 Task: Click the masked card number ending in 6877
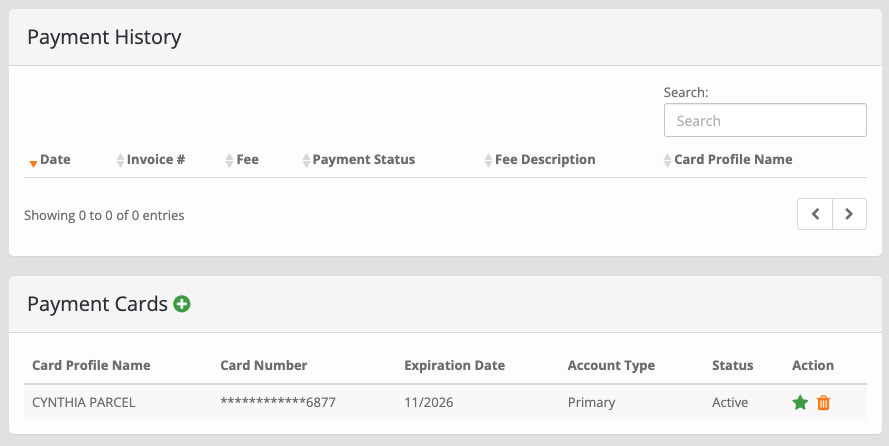coord(278,403)
